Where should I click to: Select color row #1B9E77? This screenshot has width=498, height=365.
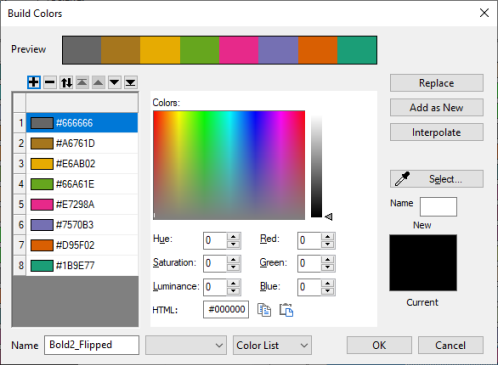click(82, 265)
